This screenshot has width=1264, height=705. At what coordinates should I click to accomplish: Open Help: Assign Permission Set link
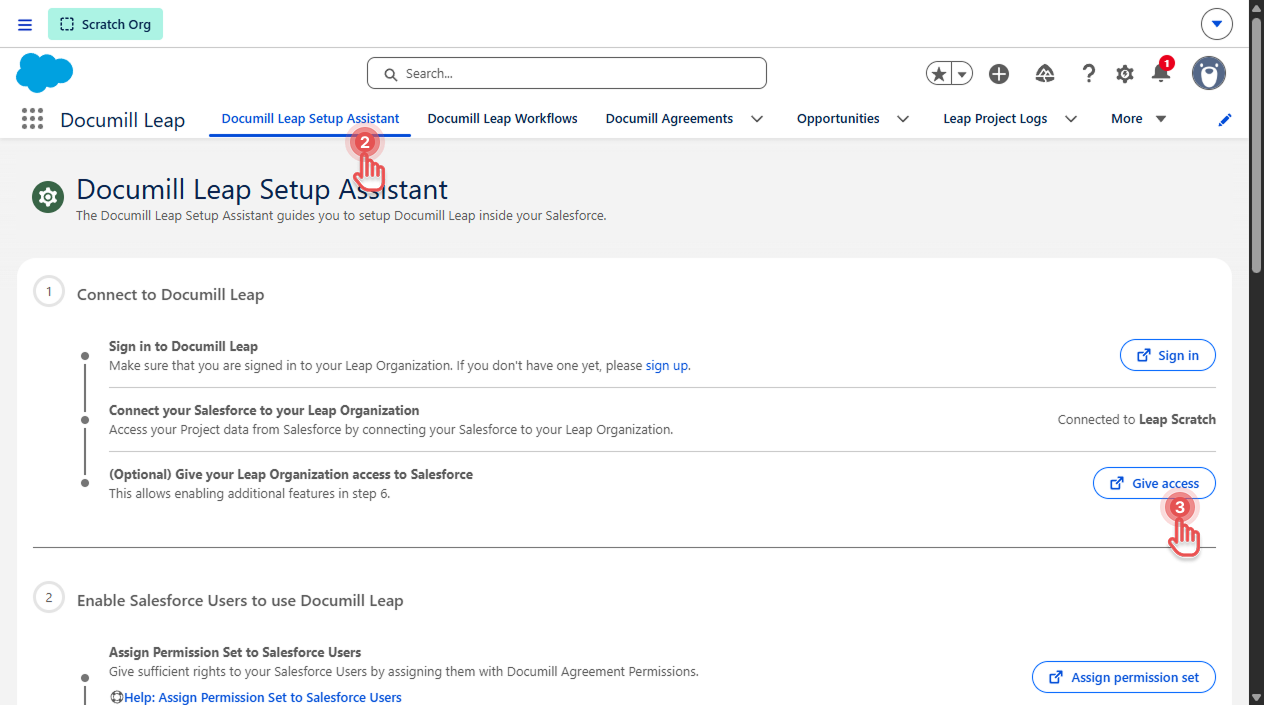[x=263, y=697]
